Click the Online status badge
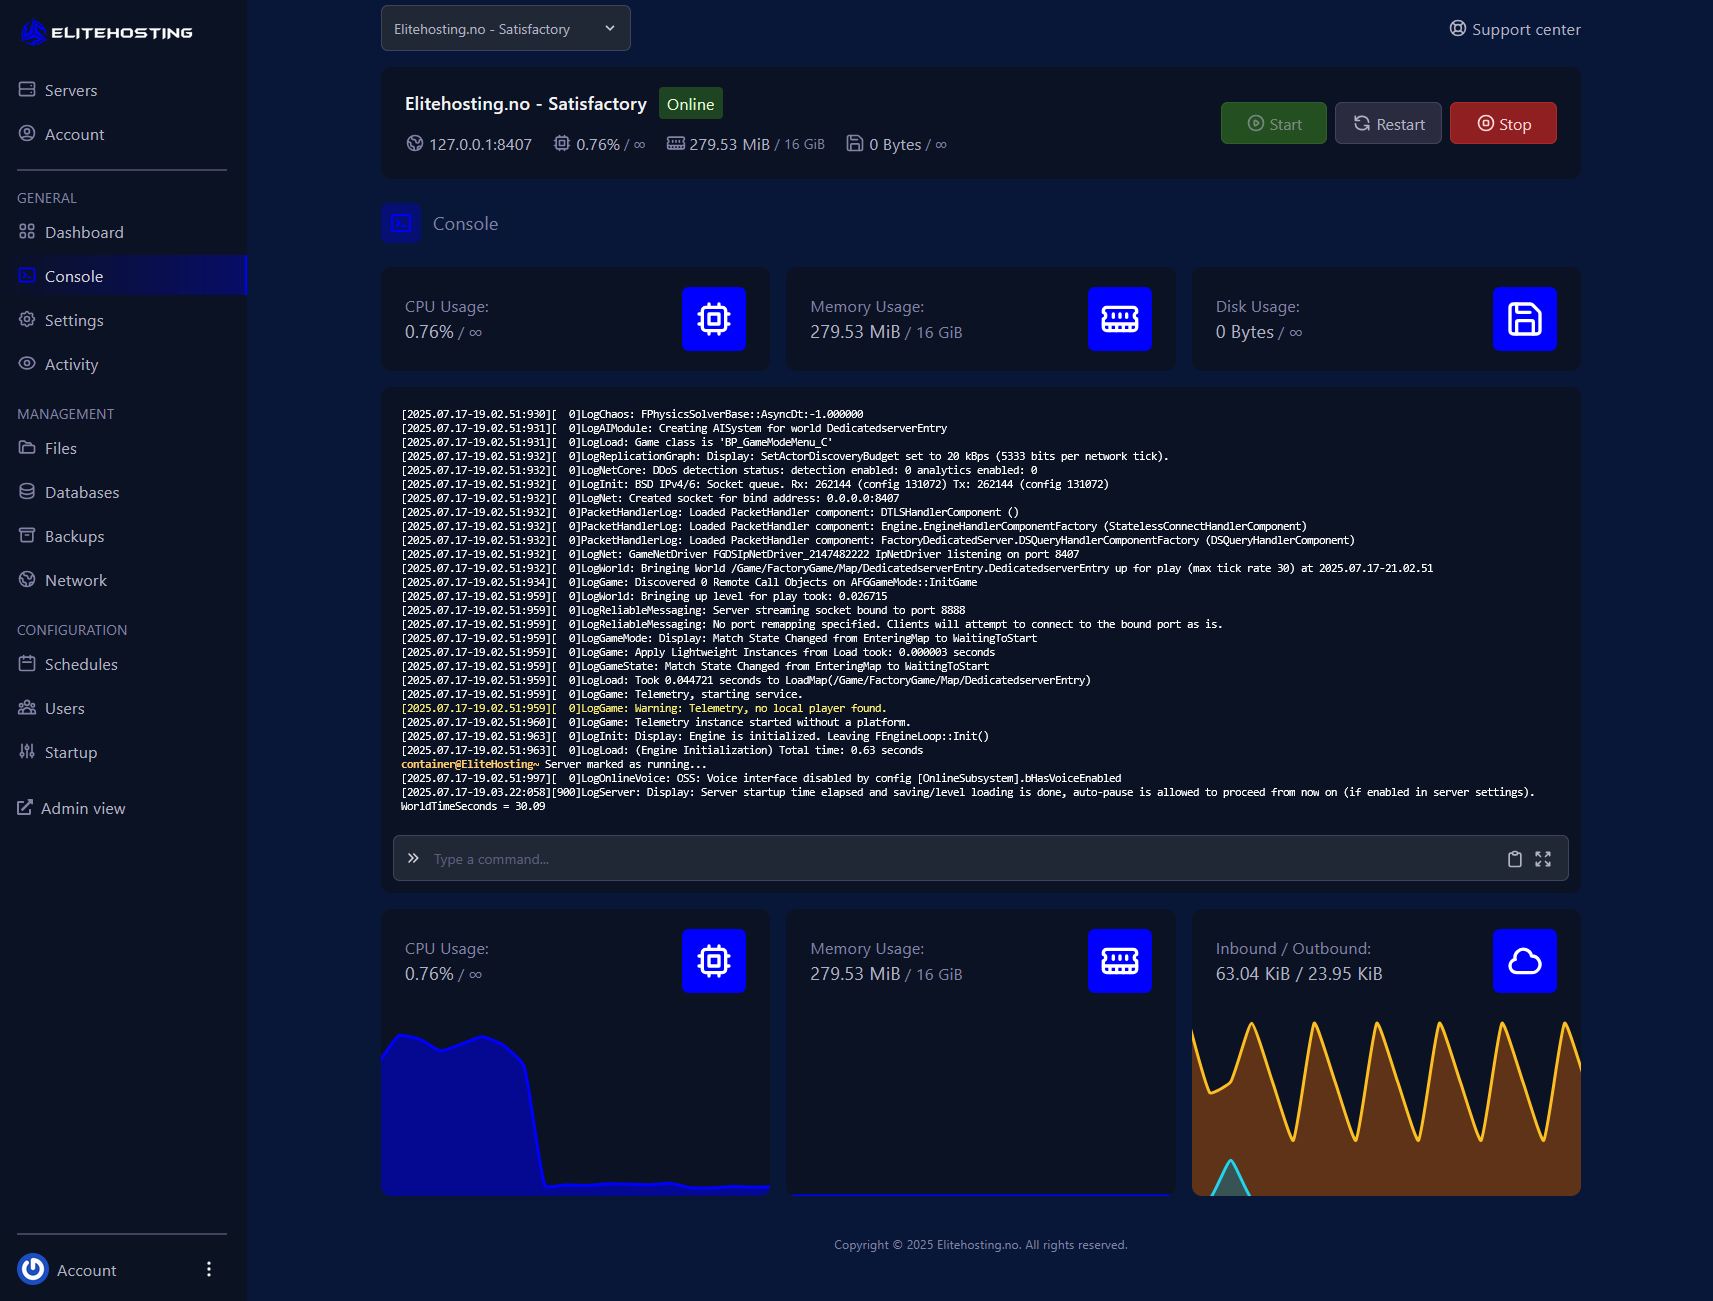The image size is (1713, 1301). [691, 104]
